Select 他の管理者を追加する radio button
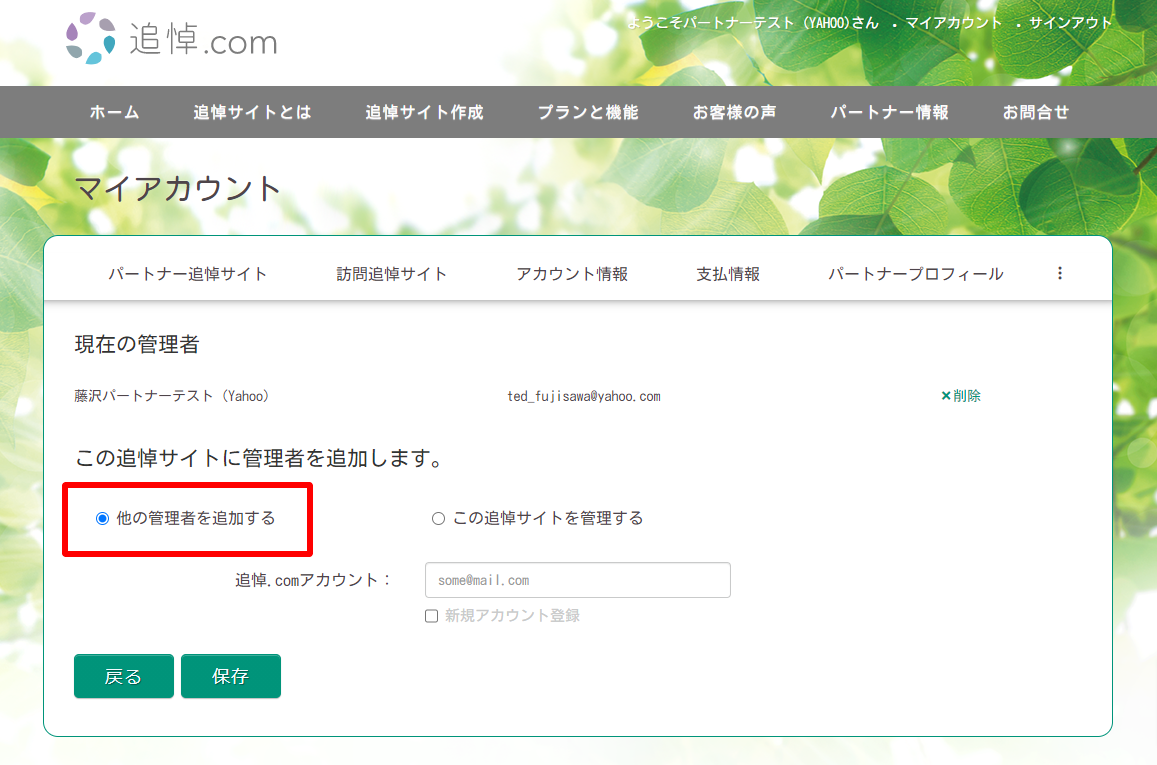1157x765 pixels. [102, 518]
